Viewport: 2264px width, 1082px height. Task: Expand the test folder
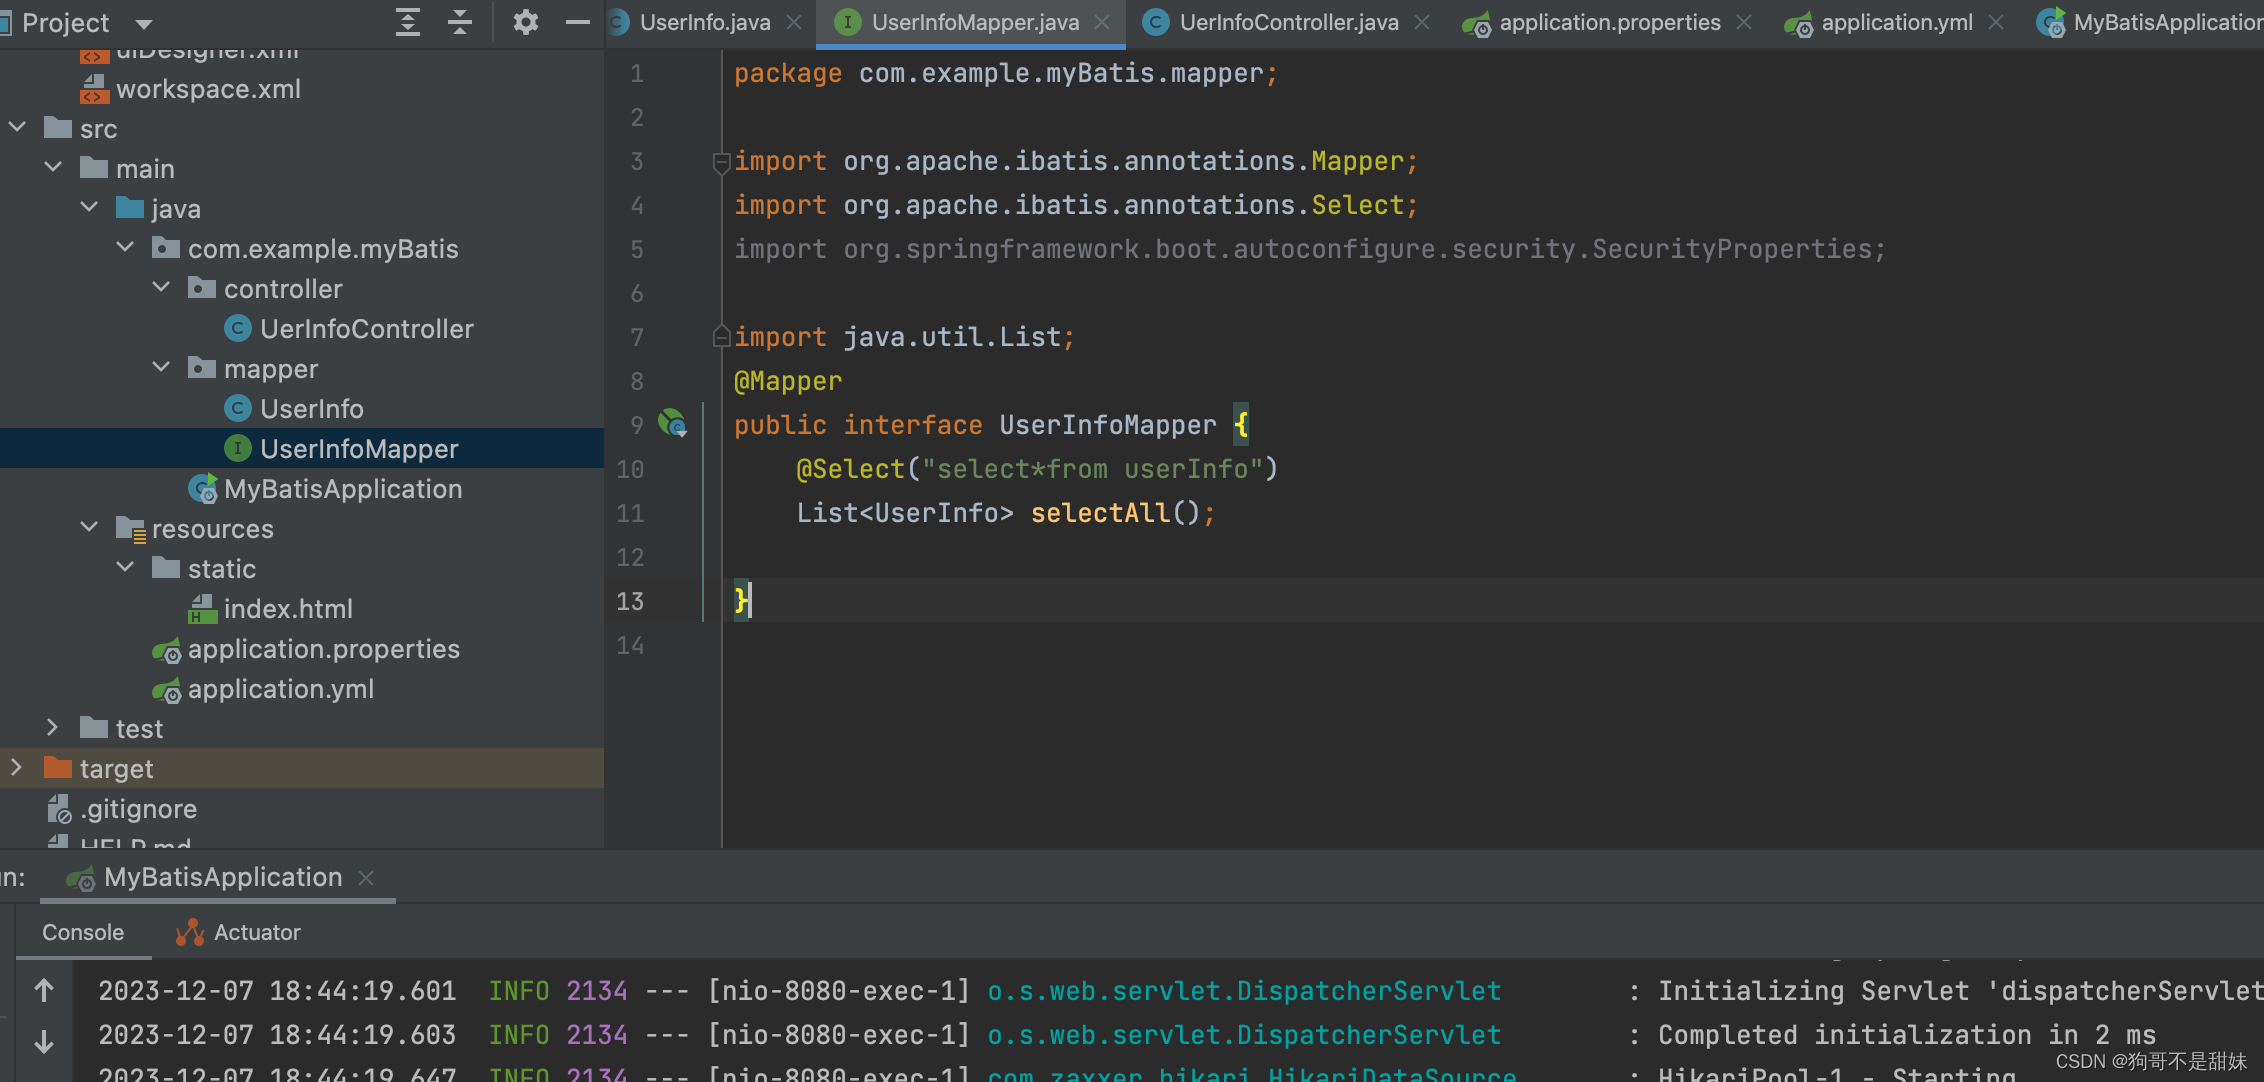click(53, 728)
